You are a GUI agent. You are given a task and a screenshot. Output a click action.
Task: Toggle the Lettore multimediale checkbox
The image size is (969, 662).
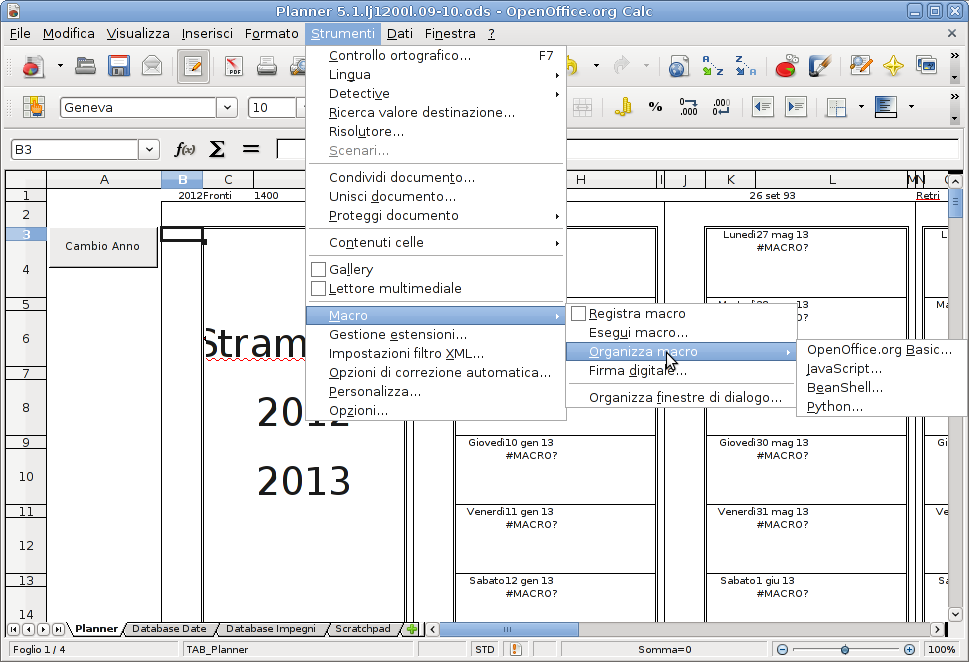[318, 289]
